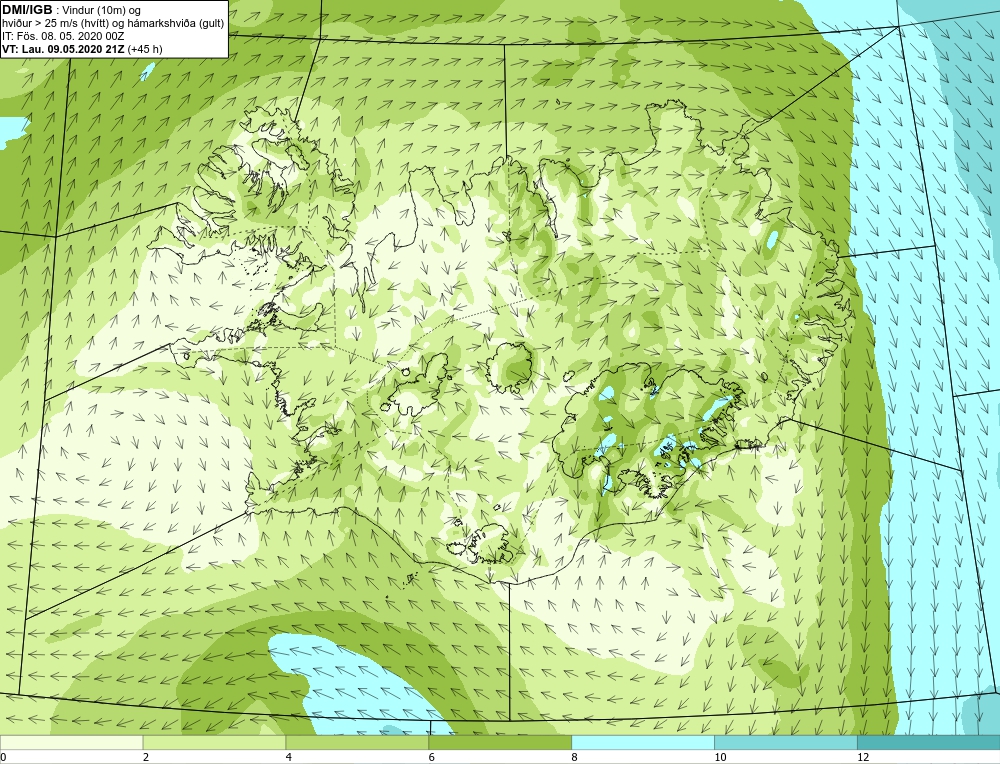Click the initial time 'IT: Fös. 08. 05. 2020 00Z'
Screen dimensions: 1000x764
(x=62, y=36)
